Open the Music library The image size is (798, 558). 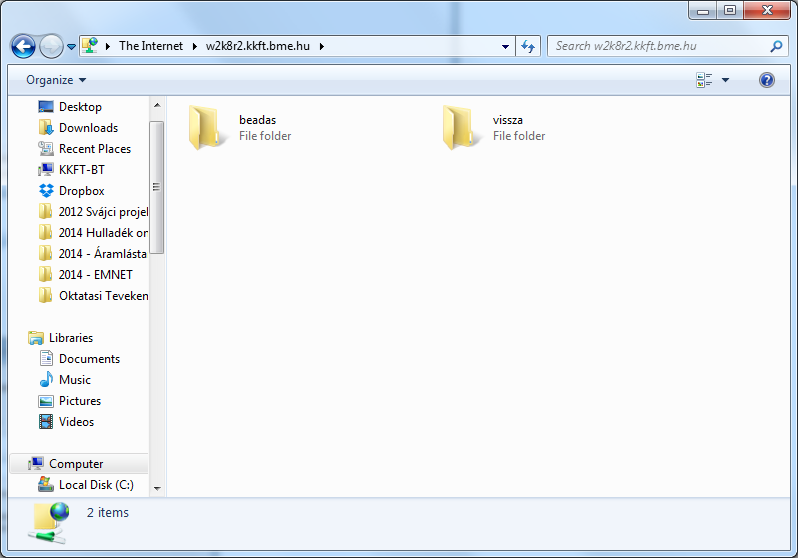pyautogui.click(x=74, y=380)
